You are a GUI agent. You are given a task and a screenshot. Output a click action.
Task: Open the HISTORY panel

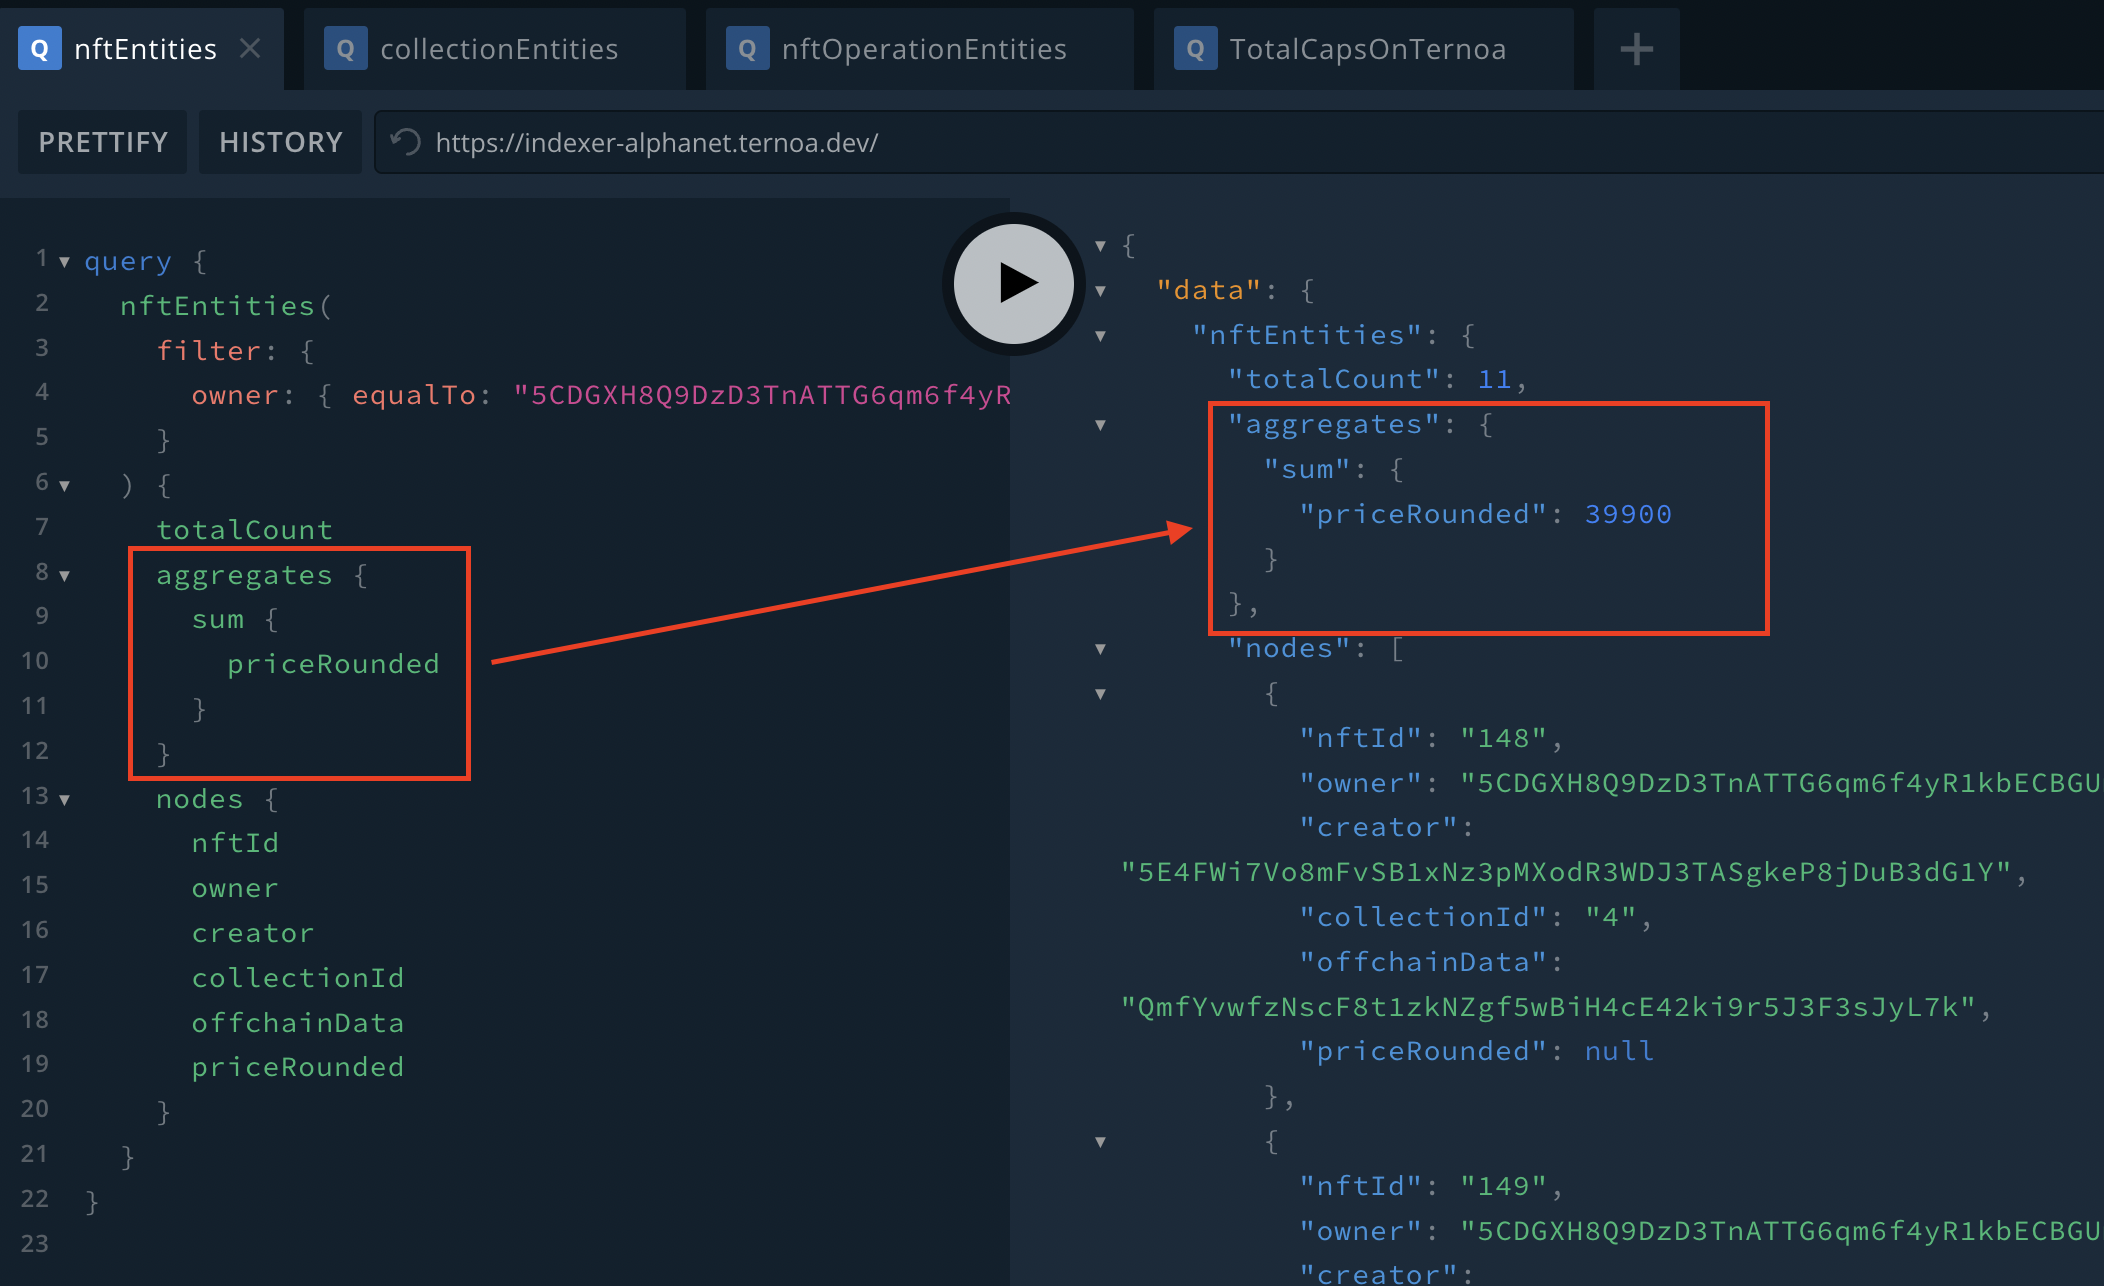pos(280,142)
